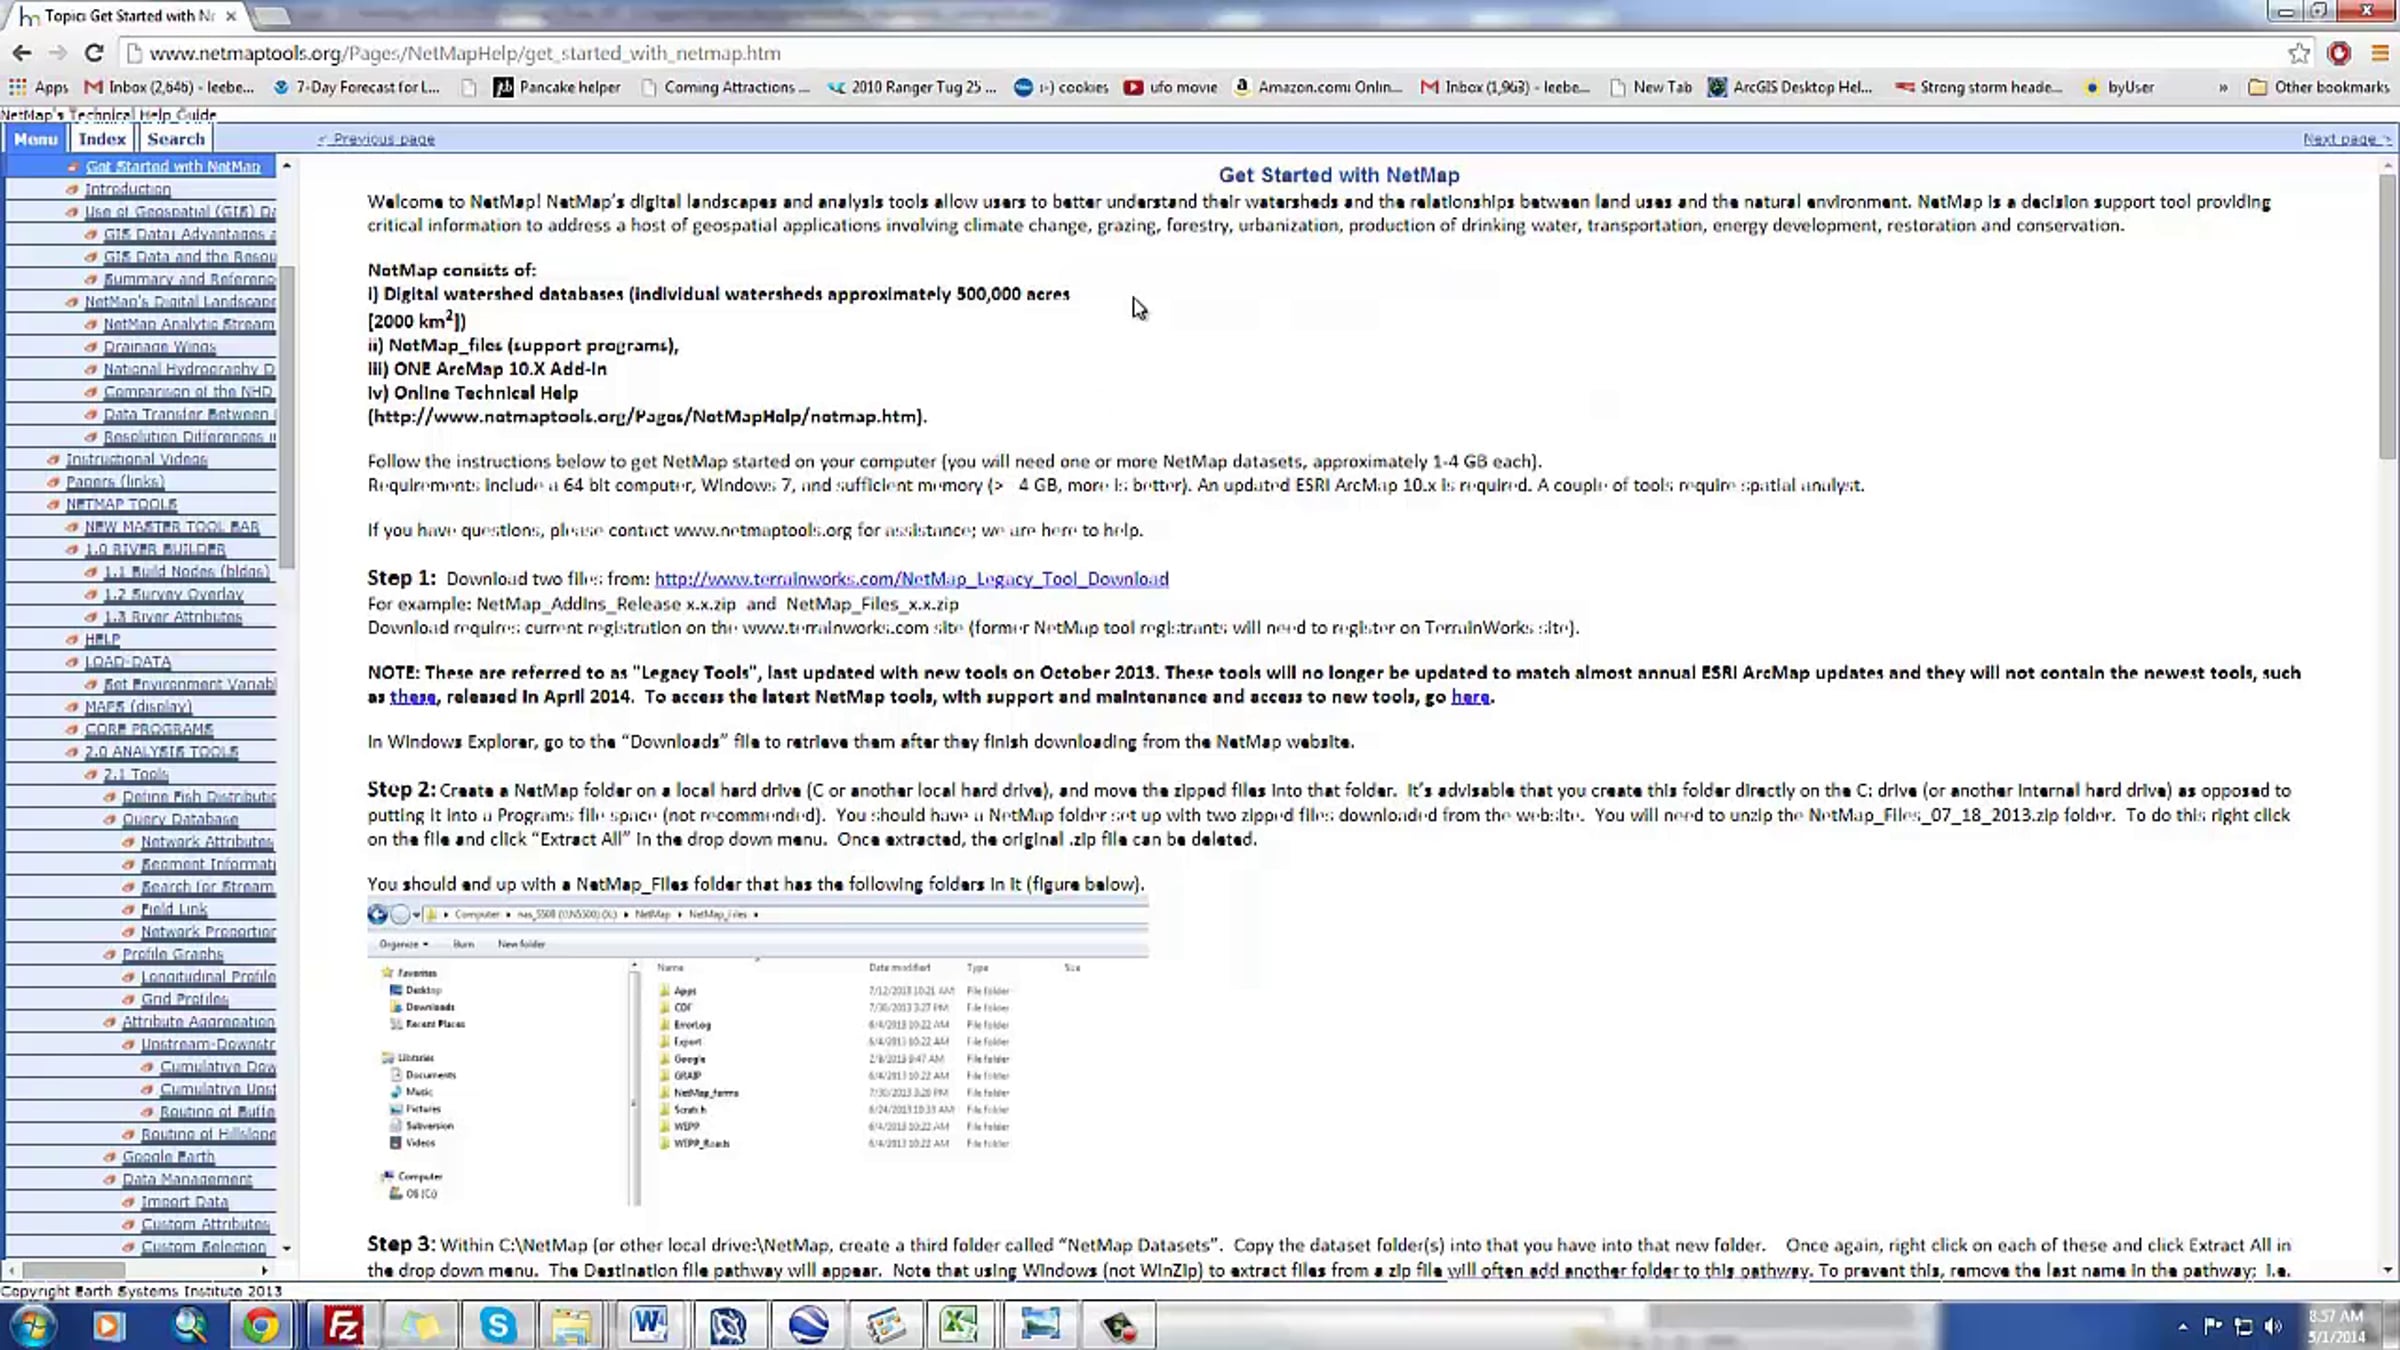This screenshot has height=1350, width=2400.
Task: Click the red extension icon in Chrome toolbar
Action: [2339, 53]
